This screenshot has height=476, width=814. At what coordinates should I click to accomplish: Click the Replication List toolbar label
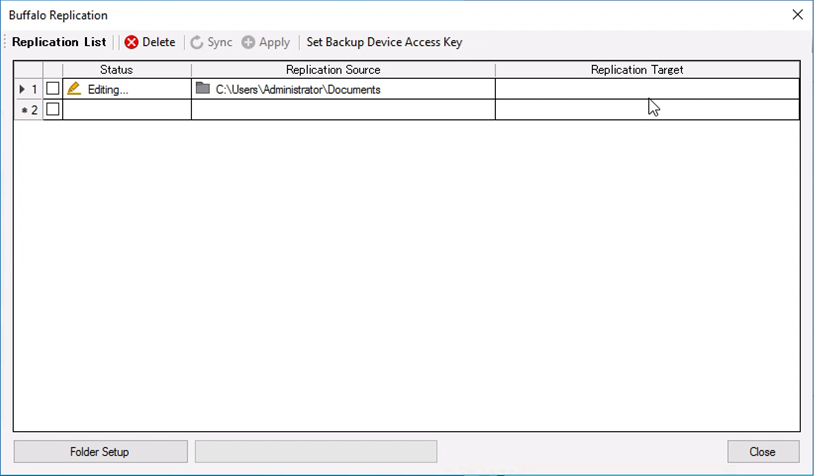pyautogui.click(x=59, y=42)
